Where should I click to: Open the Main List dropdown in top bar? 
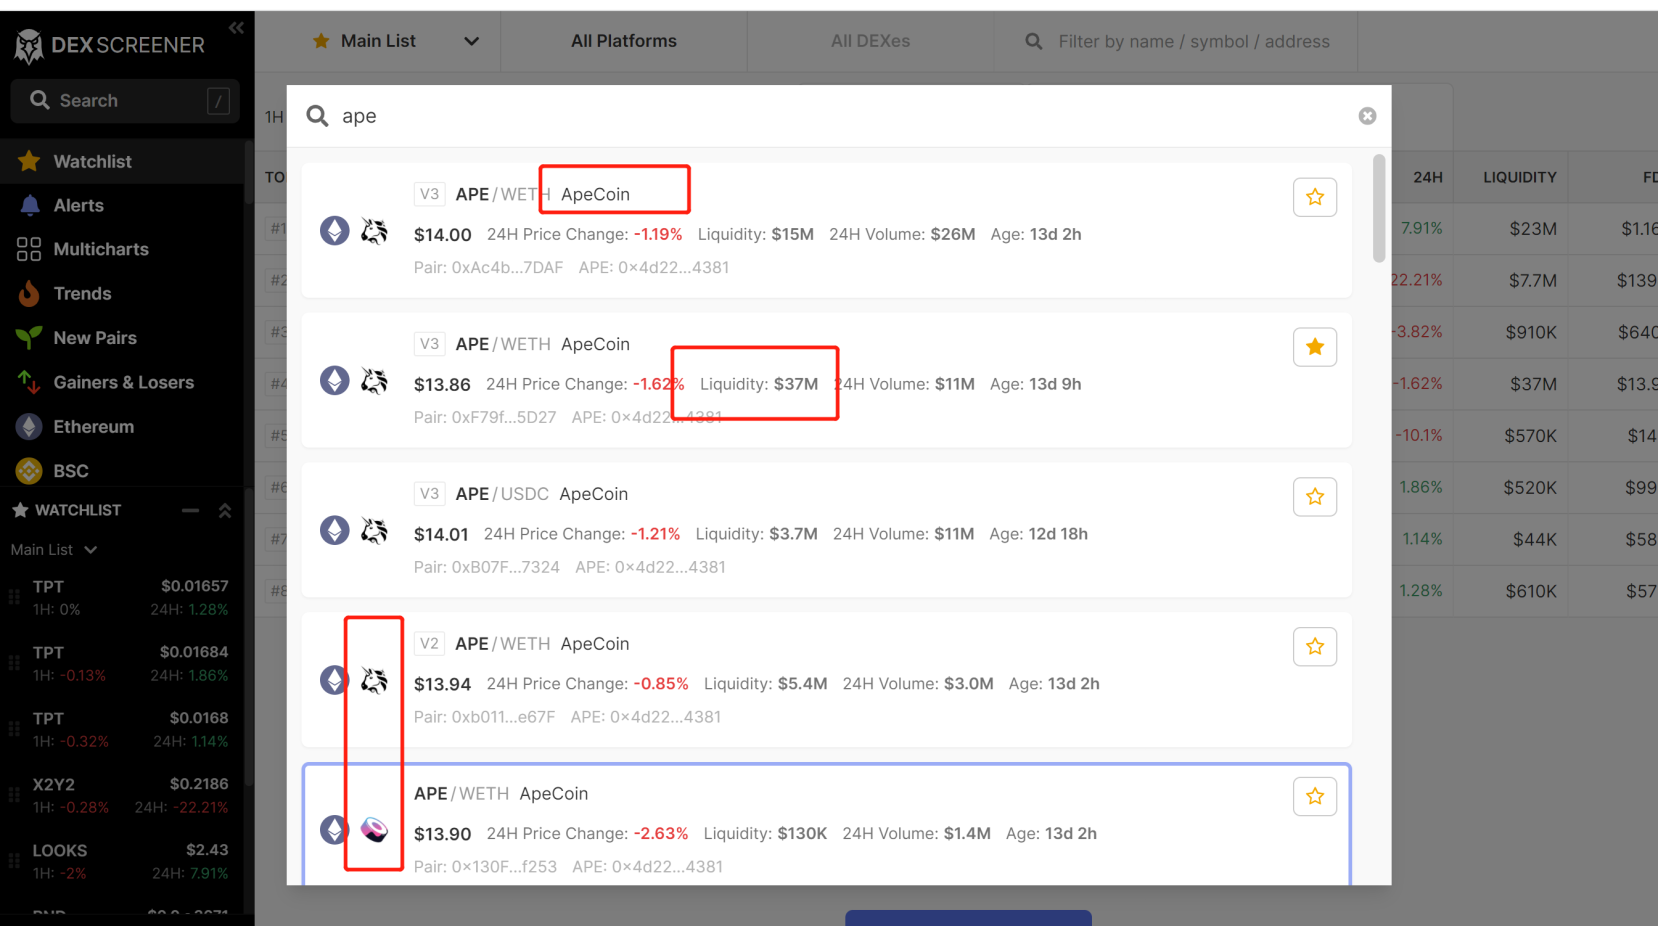396,41
